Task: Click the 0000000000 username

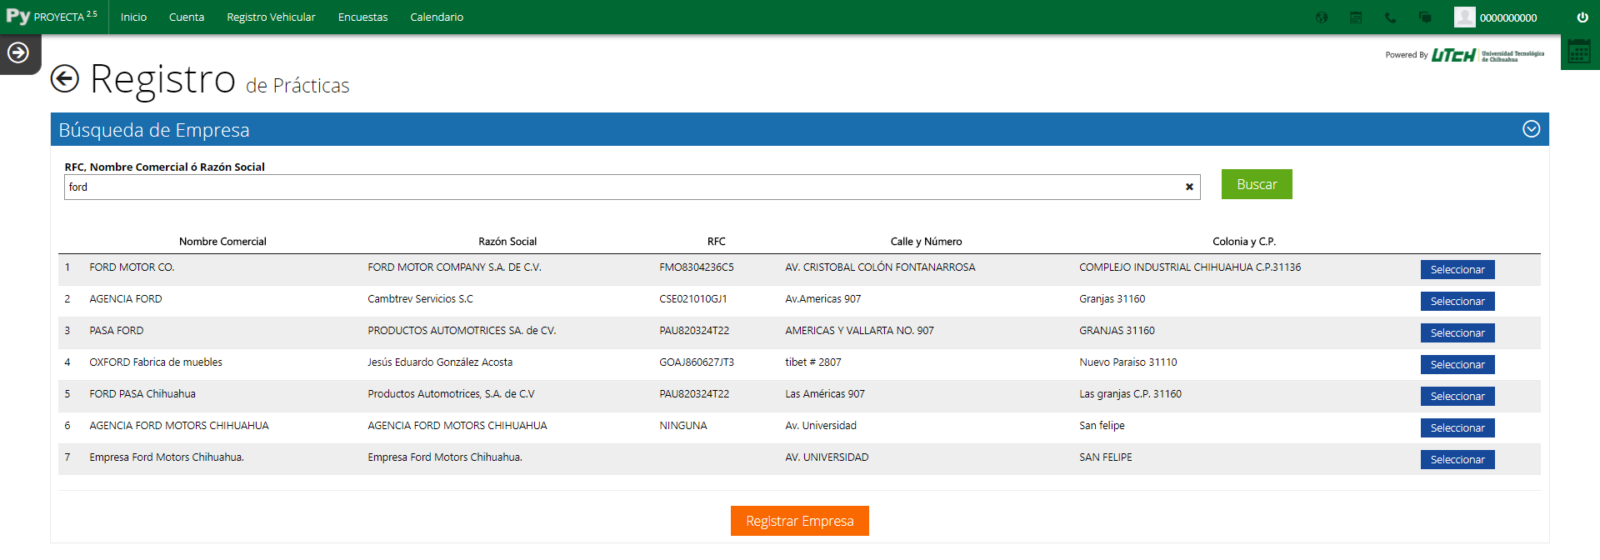Action: (1508, 18)
